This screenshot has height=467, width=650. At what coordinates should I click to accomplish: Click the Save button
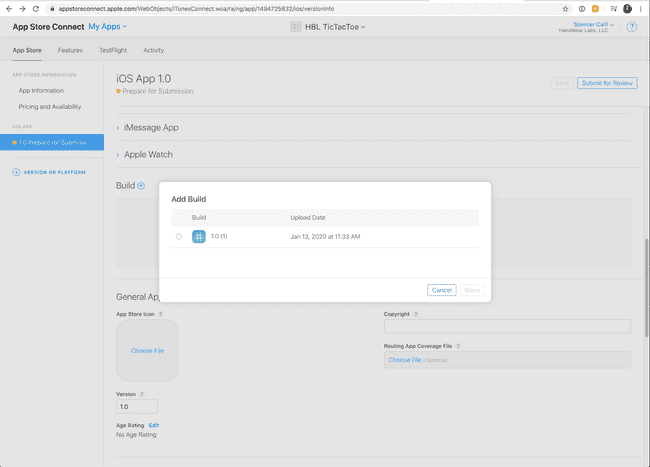[562, 83]
